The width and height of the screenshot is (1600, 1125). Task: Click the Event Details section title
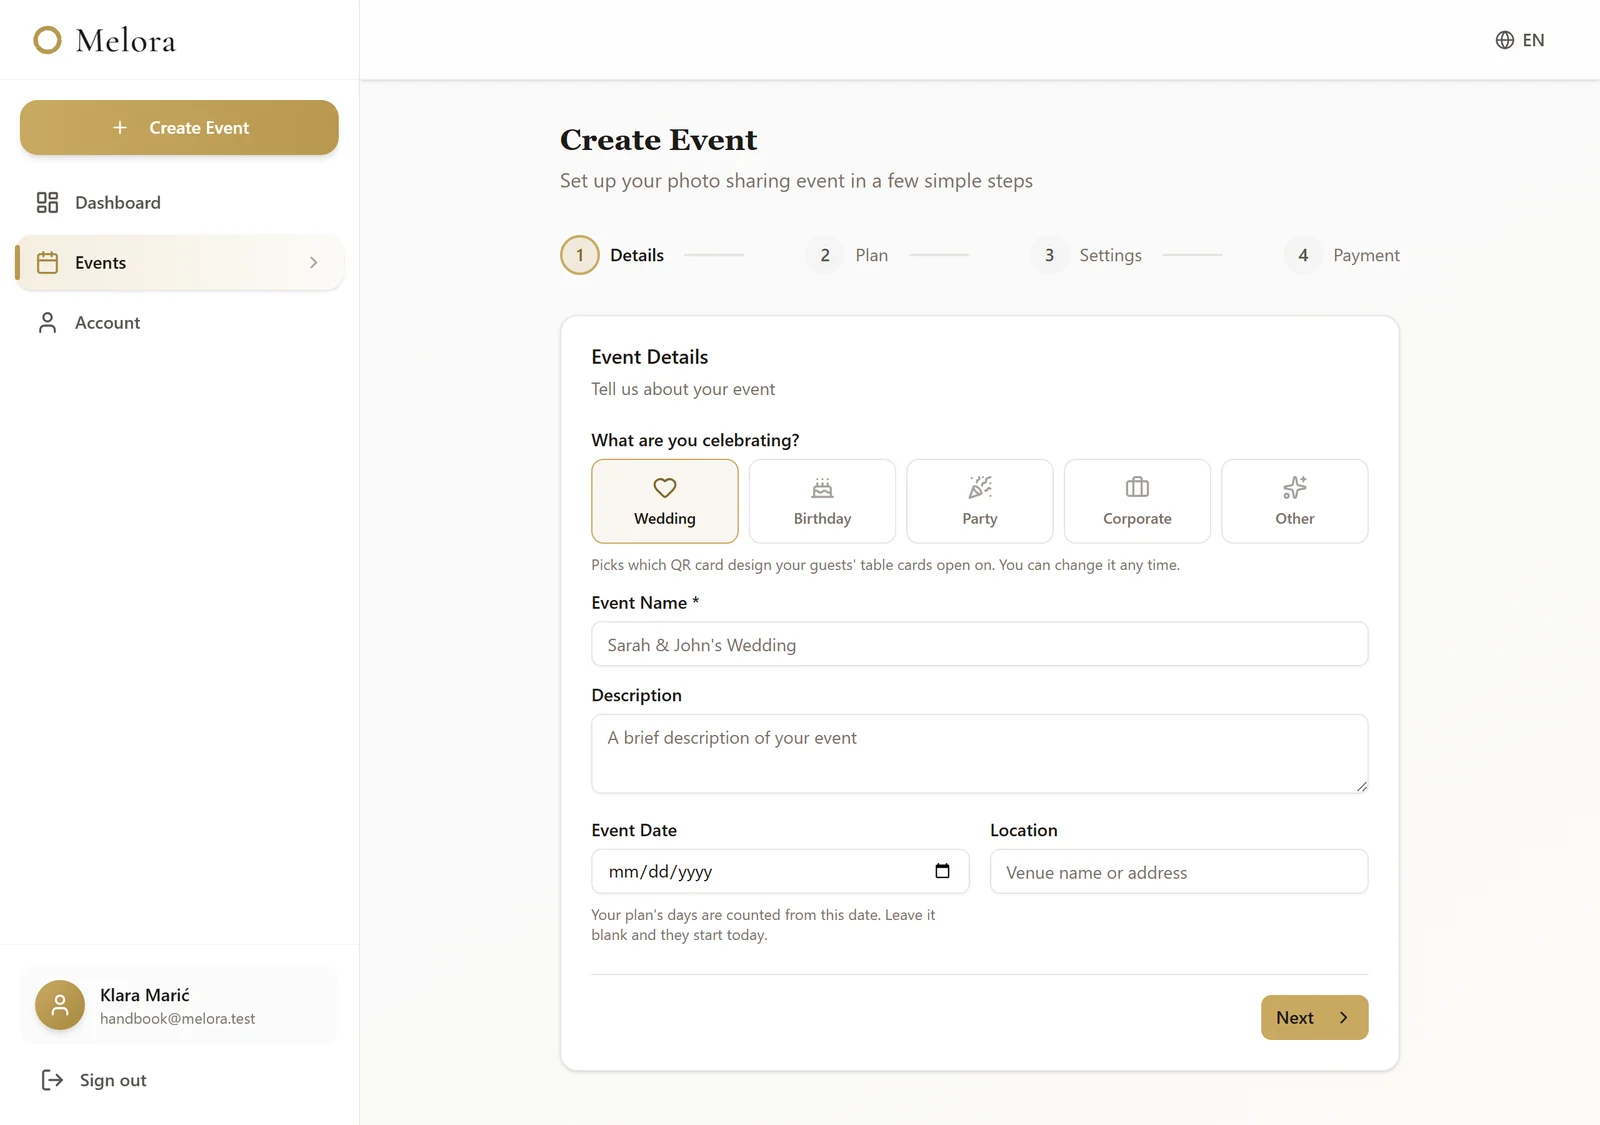pos(650,357)
